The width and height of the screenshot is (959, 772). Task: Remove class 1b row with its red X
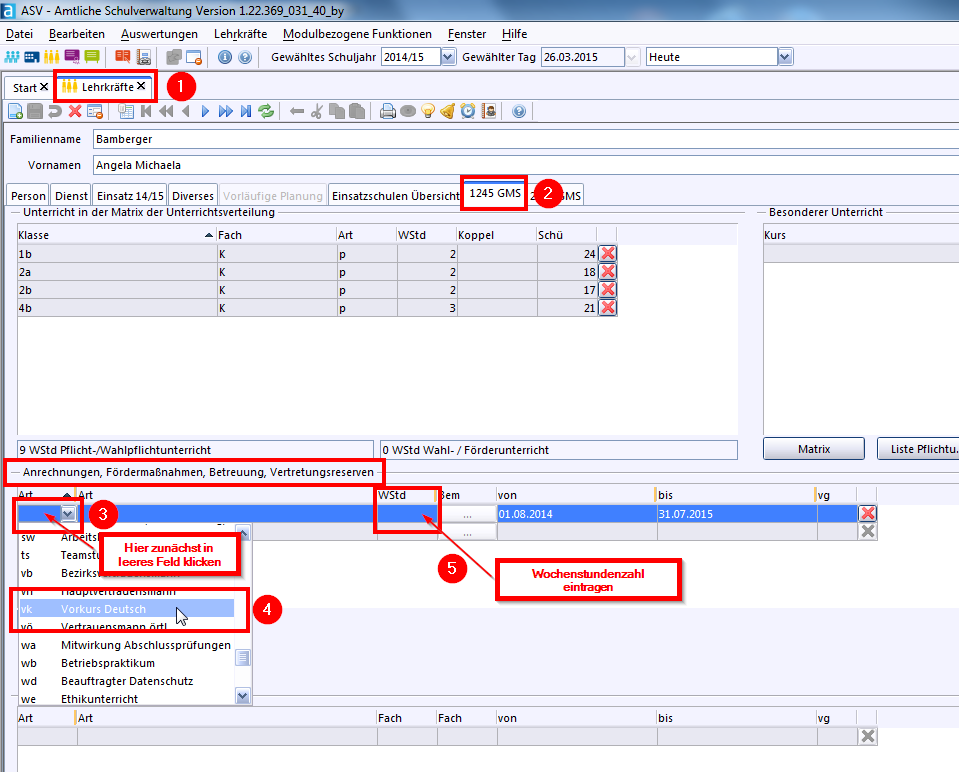point(607,253)
